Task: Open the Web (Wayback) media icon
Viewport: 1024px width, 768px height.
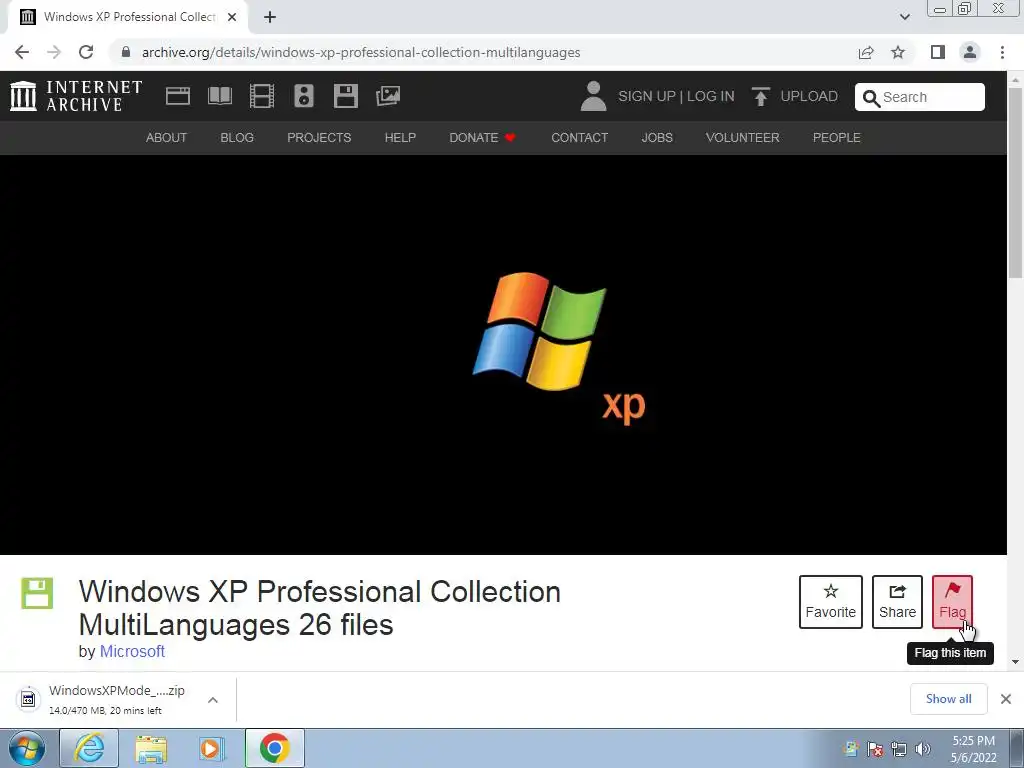Action: click(178, 96)
